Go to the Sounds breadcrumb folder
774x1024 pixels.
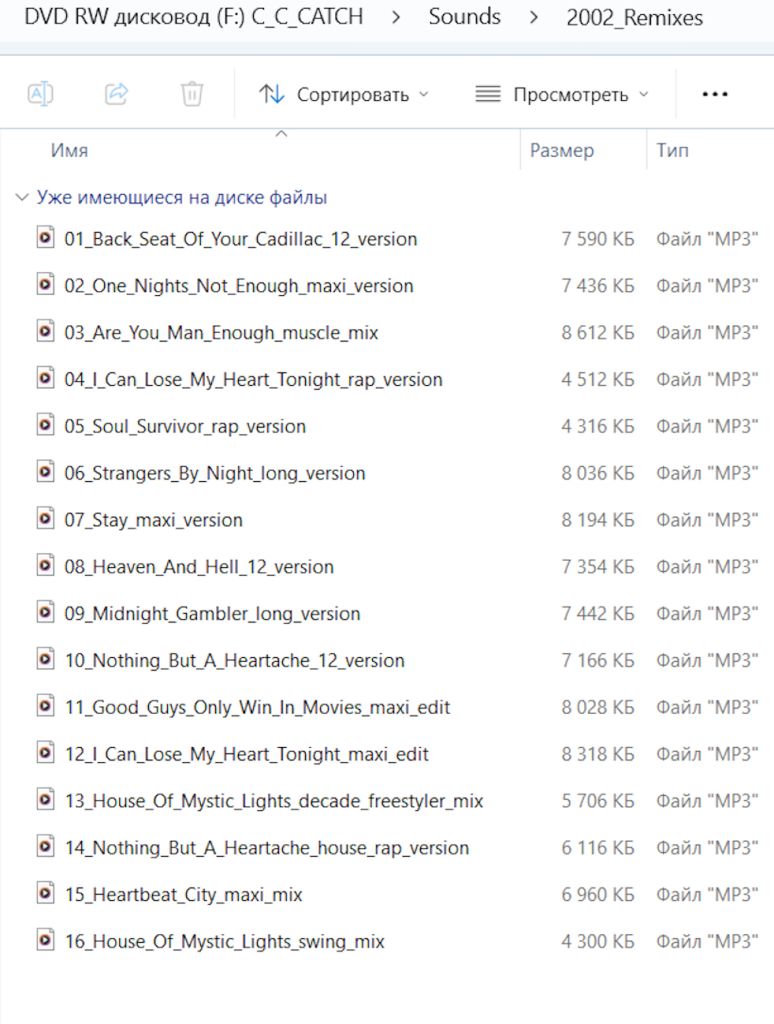(x=464, y=16)
